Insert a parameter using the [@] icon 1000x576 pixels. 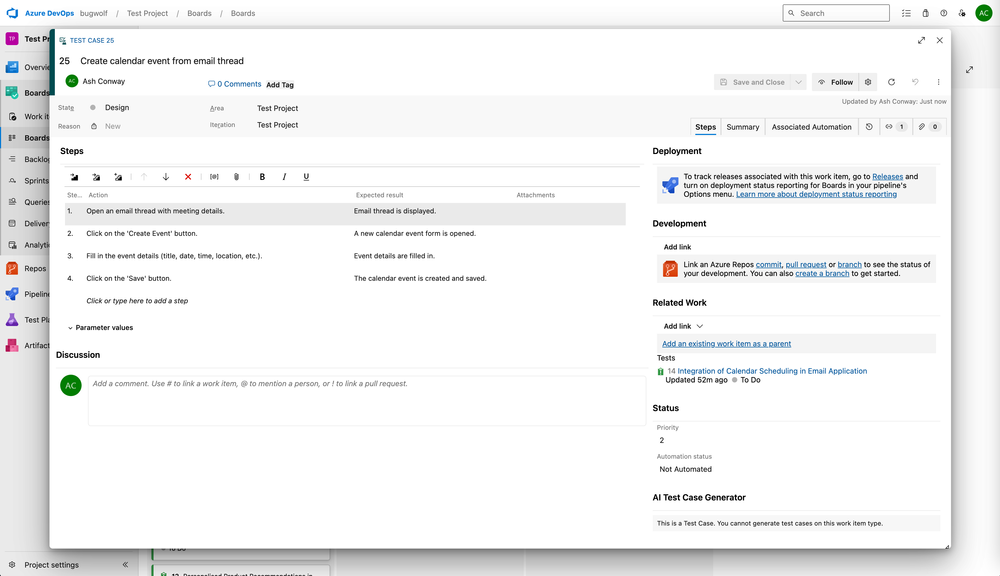click(x=212, y=176)
